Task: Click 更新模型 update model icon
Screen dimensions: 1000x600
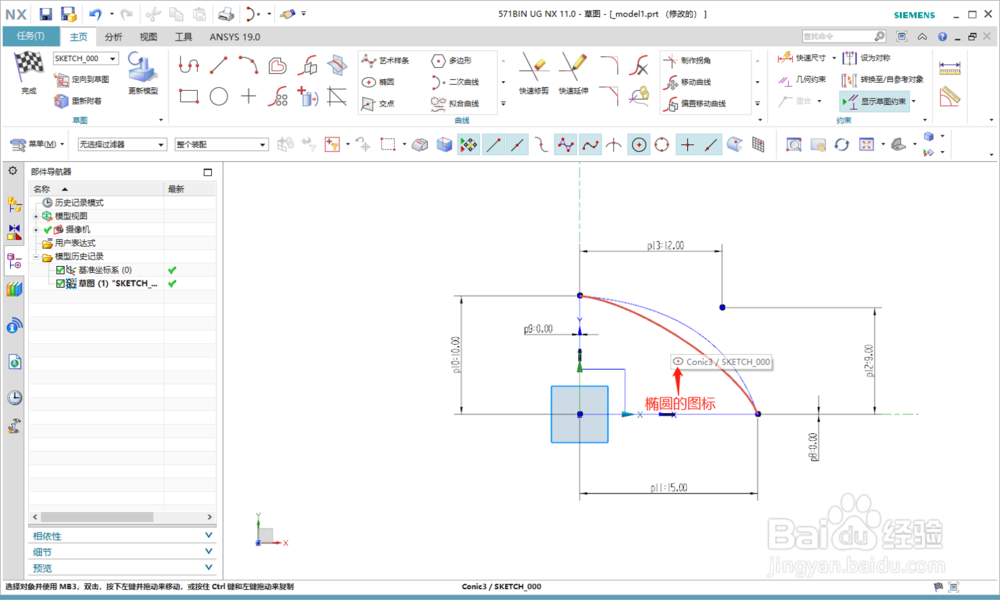Action: (142, 73)
